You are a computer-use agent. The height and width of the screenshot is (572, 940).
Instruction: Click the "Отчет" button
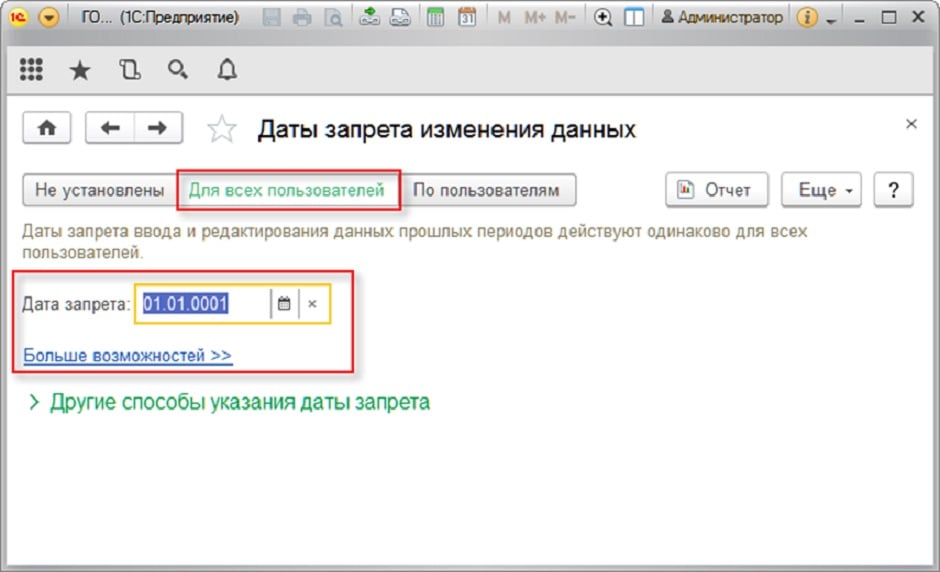coord(716,190)
